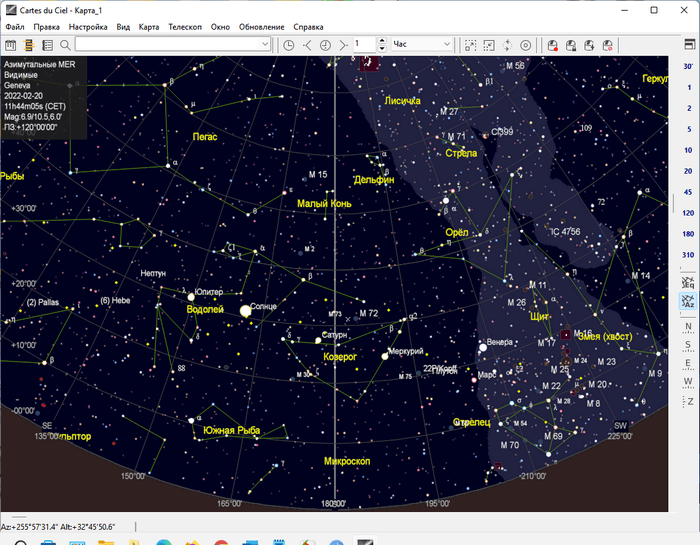Click the last telescope abort icon
The image size is (700, 545).
tap(608, 45)
